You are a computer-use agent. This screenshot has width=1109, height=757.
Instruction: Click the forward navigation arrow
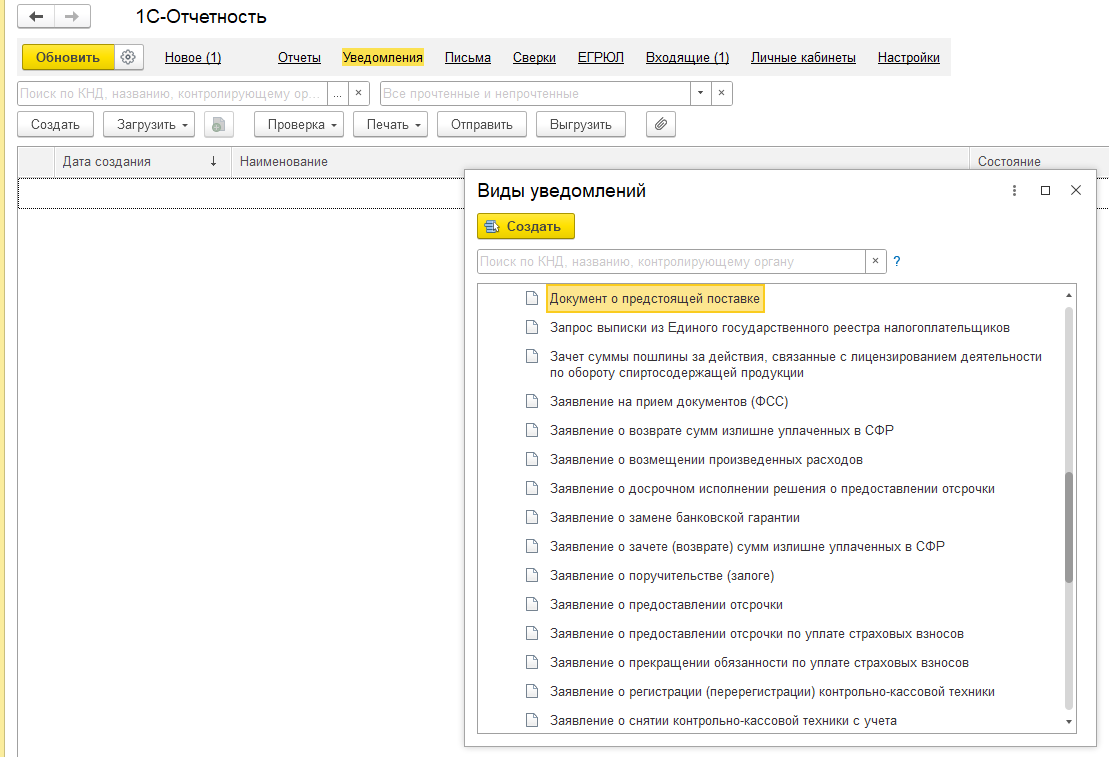(x=71, y=17)
